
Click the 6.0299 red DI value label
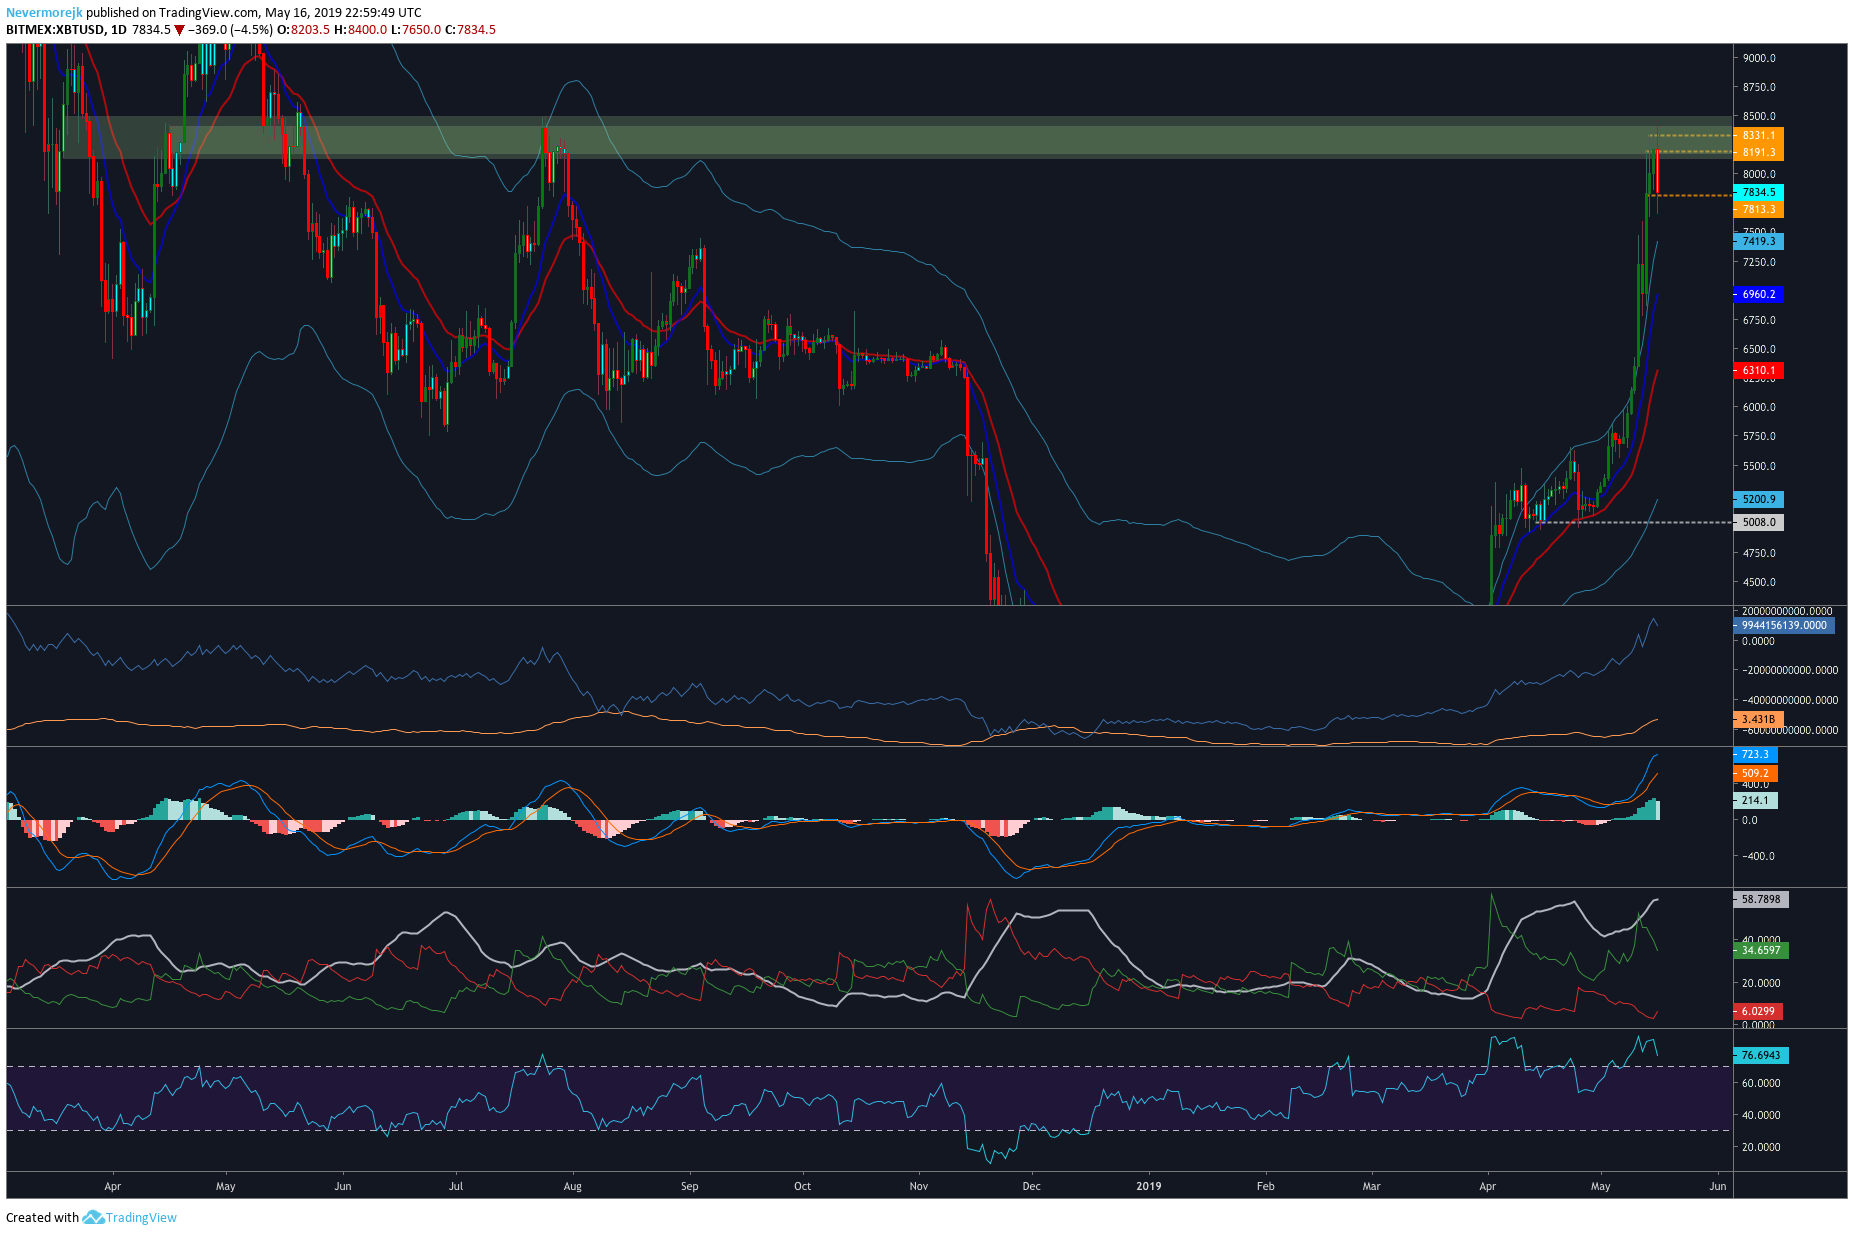click(1758, 1012)
